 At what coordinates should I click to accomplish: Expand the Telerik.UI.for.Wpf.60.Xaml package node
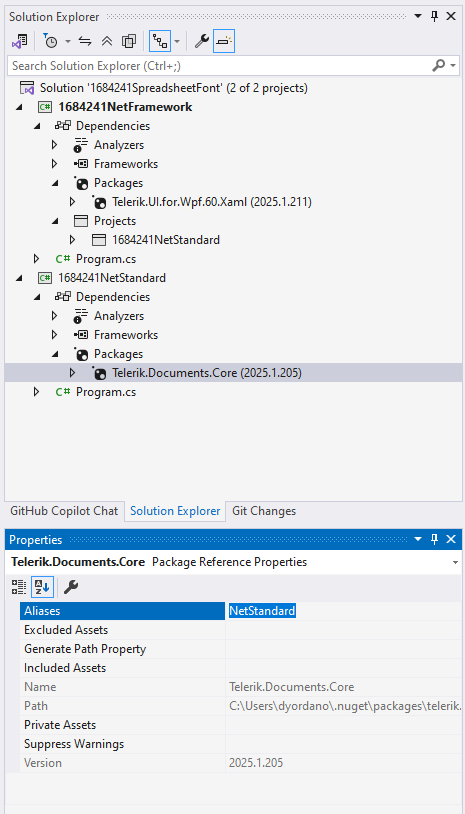pyautogui.click(x=72, y=202)
